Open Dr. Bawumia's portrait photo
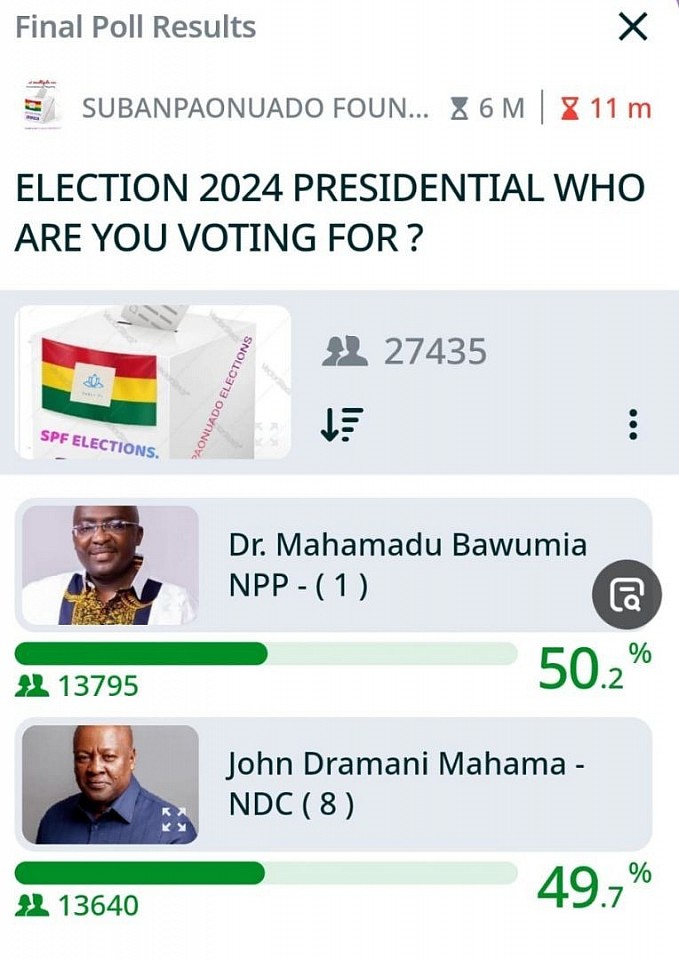This screenshot has height=960, width=679. click(x=110, y=564)
